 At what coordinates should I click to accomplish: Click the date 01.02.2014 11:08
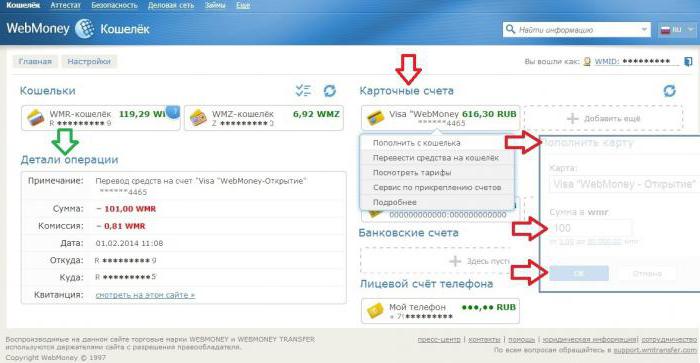point(129,243)
